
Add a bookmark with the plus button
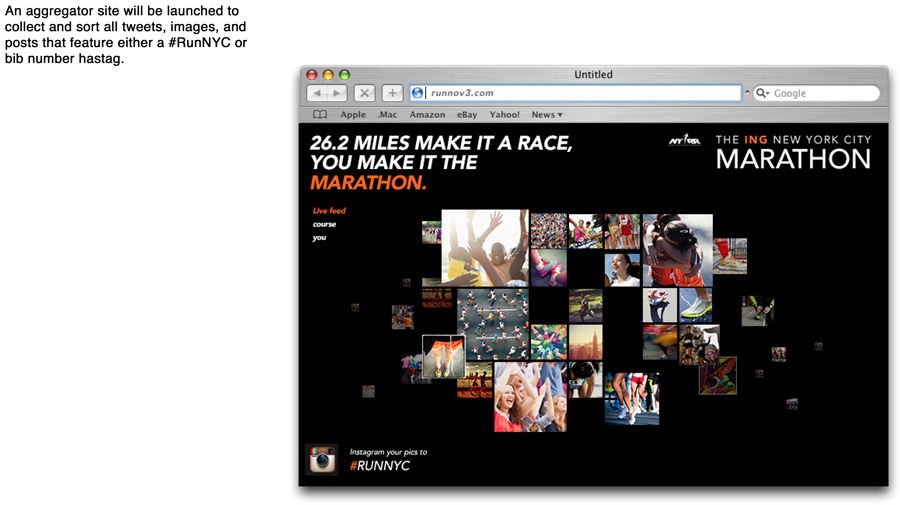pyautogui.click(x=393, y=93)
